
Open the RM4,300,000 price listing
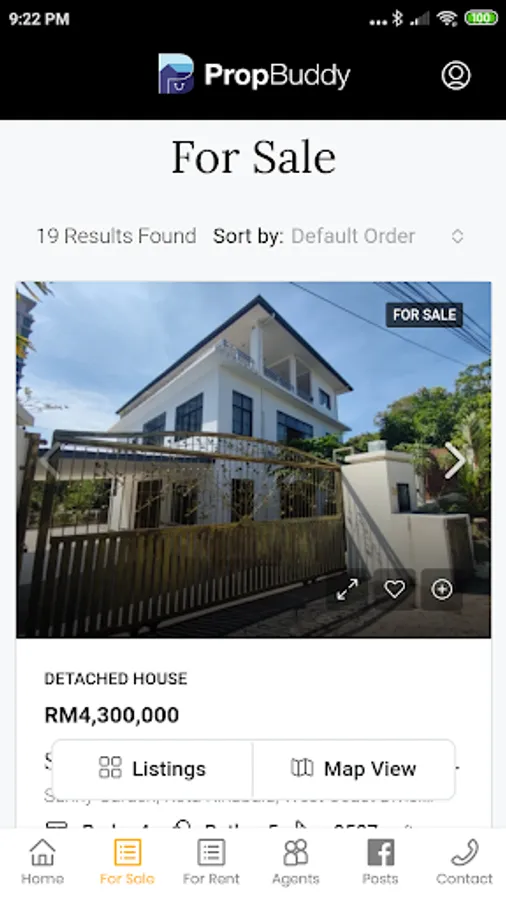(112, 715)
